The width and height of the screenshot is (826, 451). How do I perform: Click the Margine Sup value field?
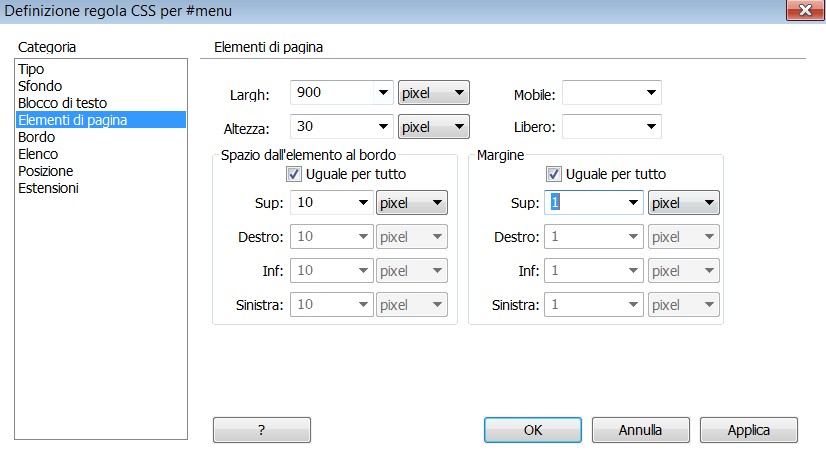585,203
